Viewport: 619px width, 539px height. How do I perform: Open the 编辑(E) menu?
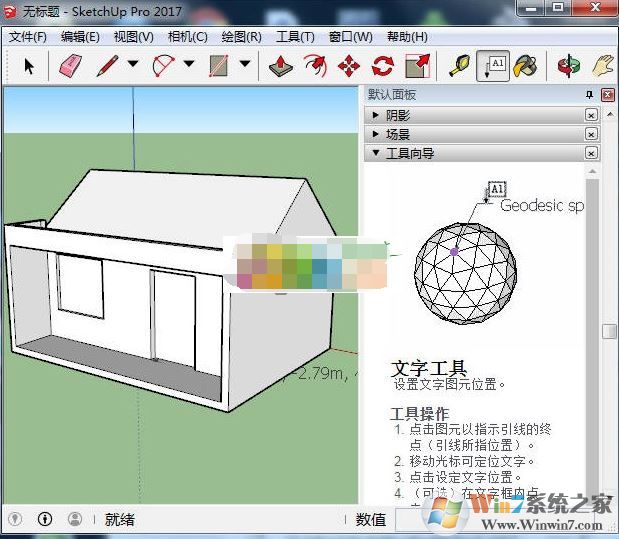(80, 37)
